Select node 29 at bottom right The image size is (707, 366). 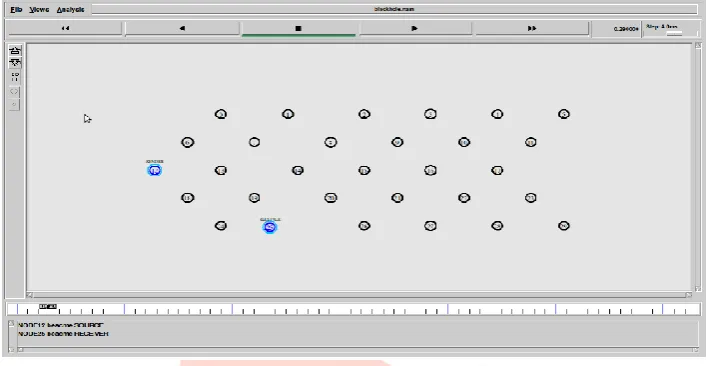[564, 225]
